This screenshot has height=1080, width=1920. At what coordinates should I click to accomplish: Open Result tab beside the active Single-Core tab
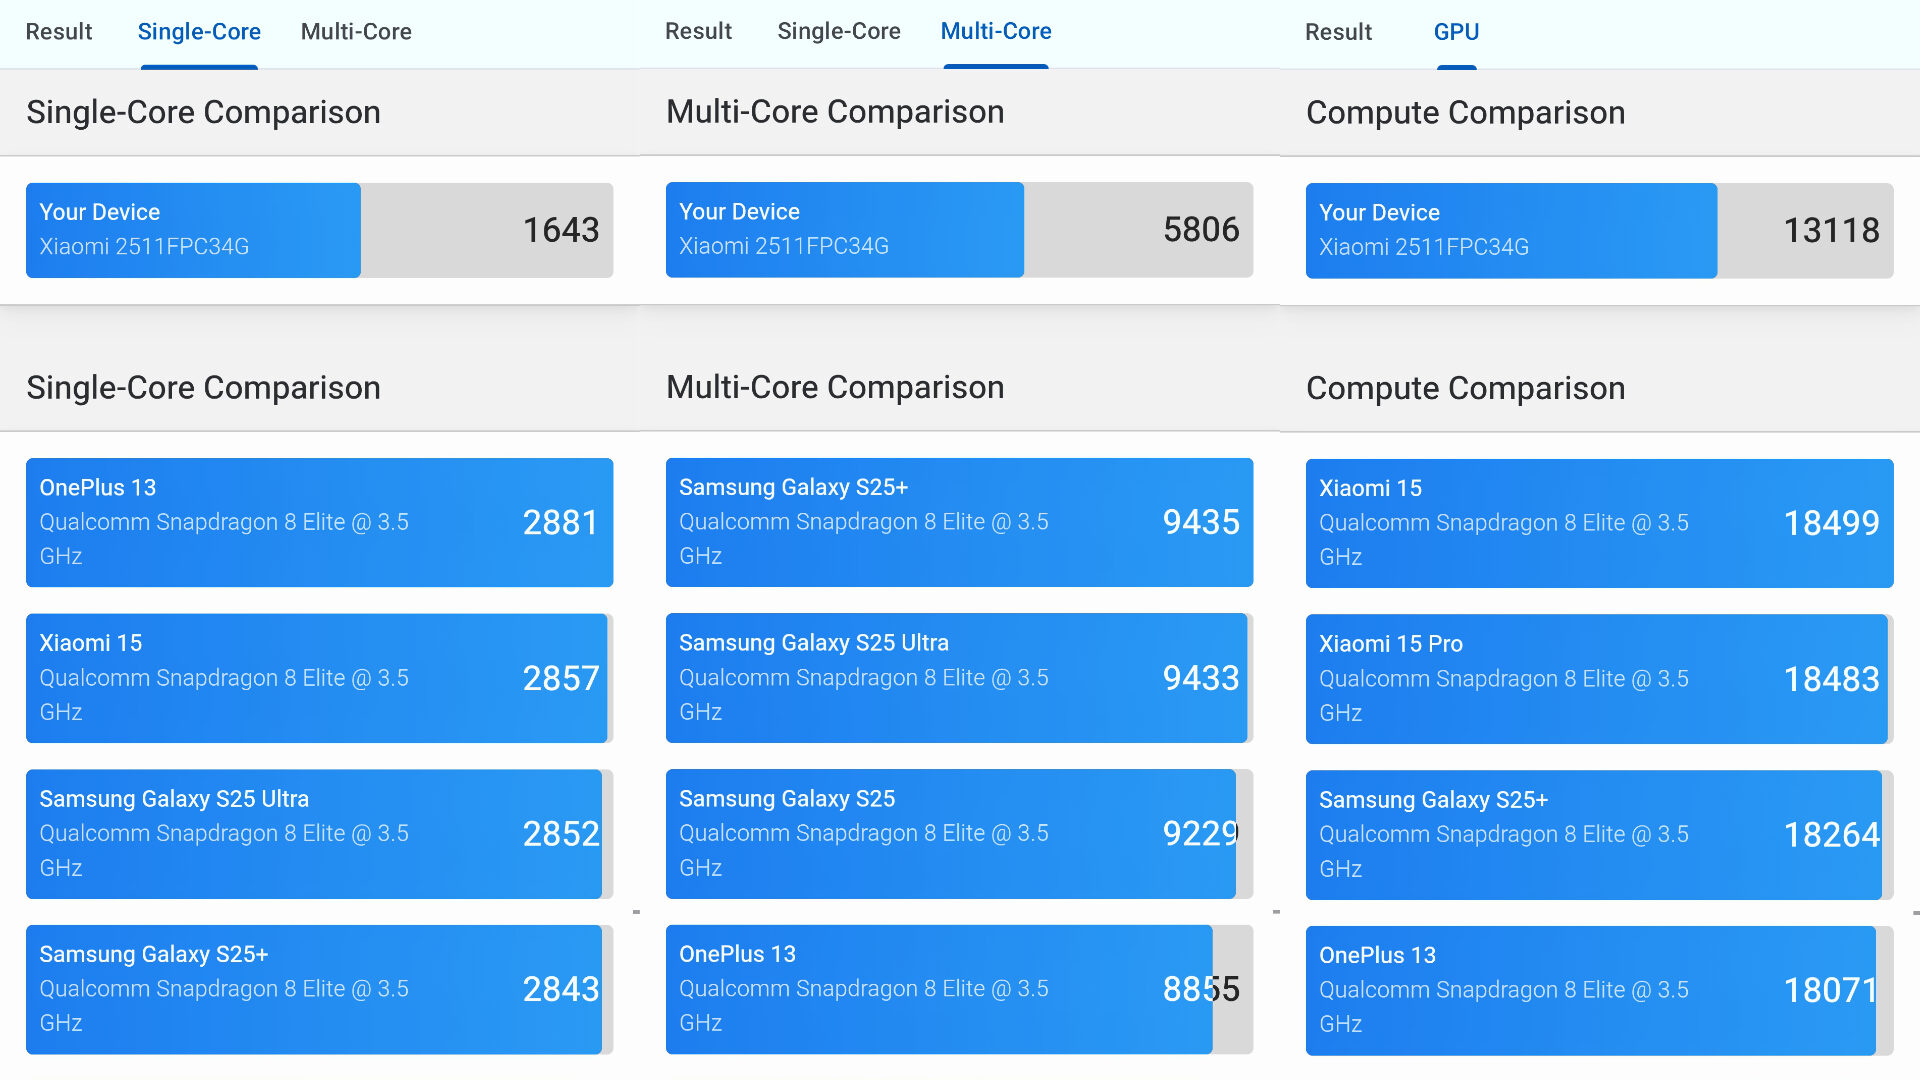(x=59, y=32)
